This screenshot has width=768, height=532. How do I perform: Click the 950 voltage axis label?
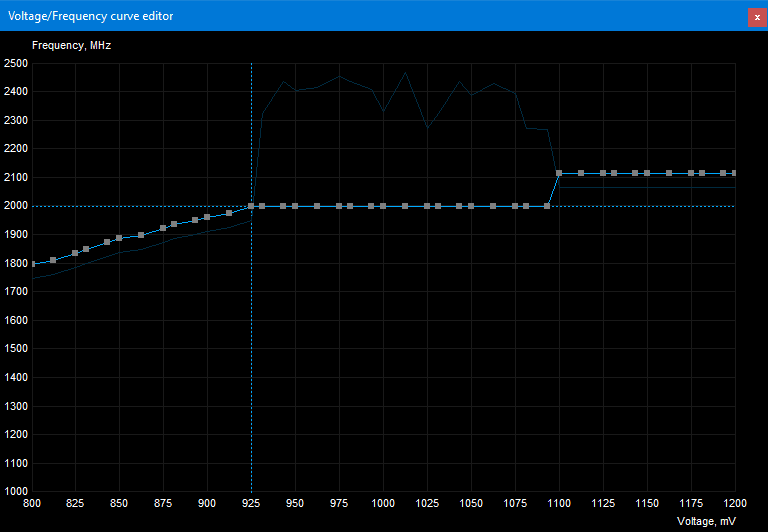point(295,504)
